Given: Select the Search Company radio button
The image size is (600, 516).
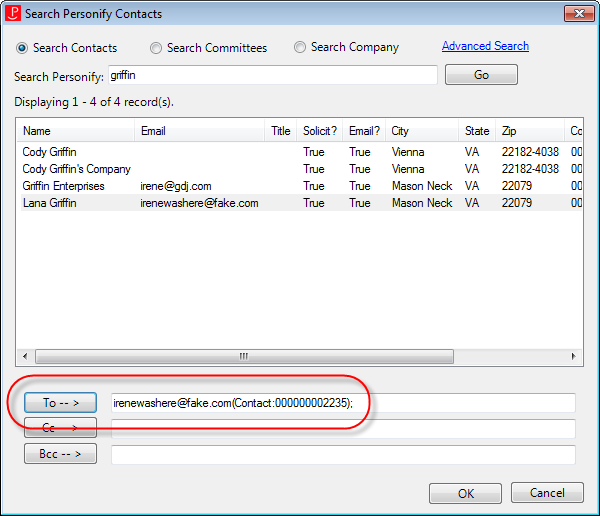Looking at the screenshot, I should coord(300,47).
